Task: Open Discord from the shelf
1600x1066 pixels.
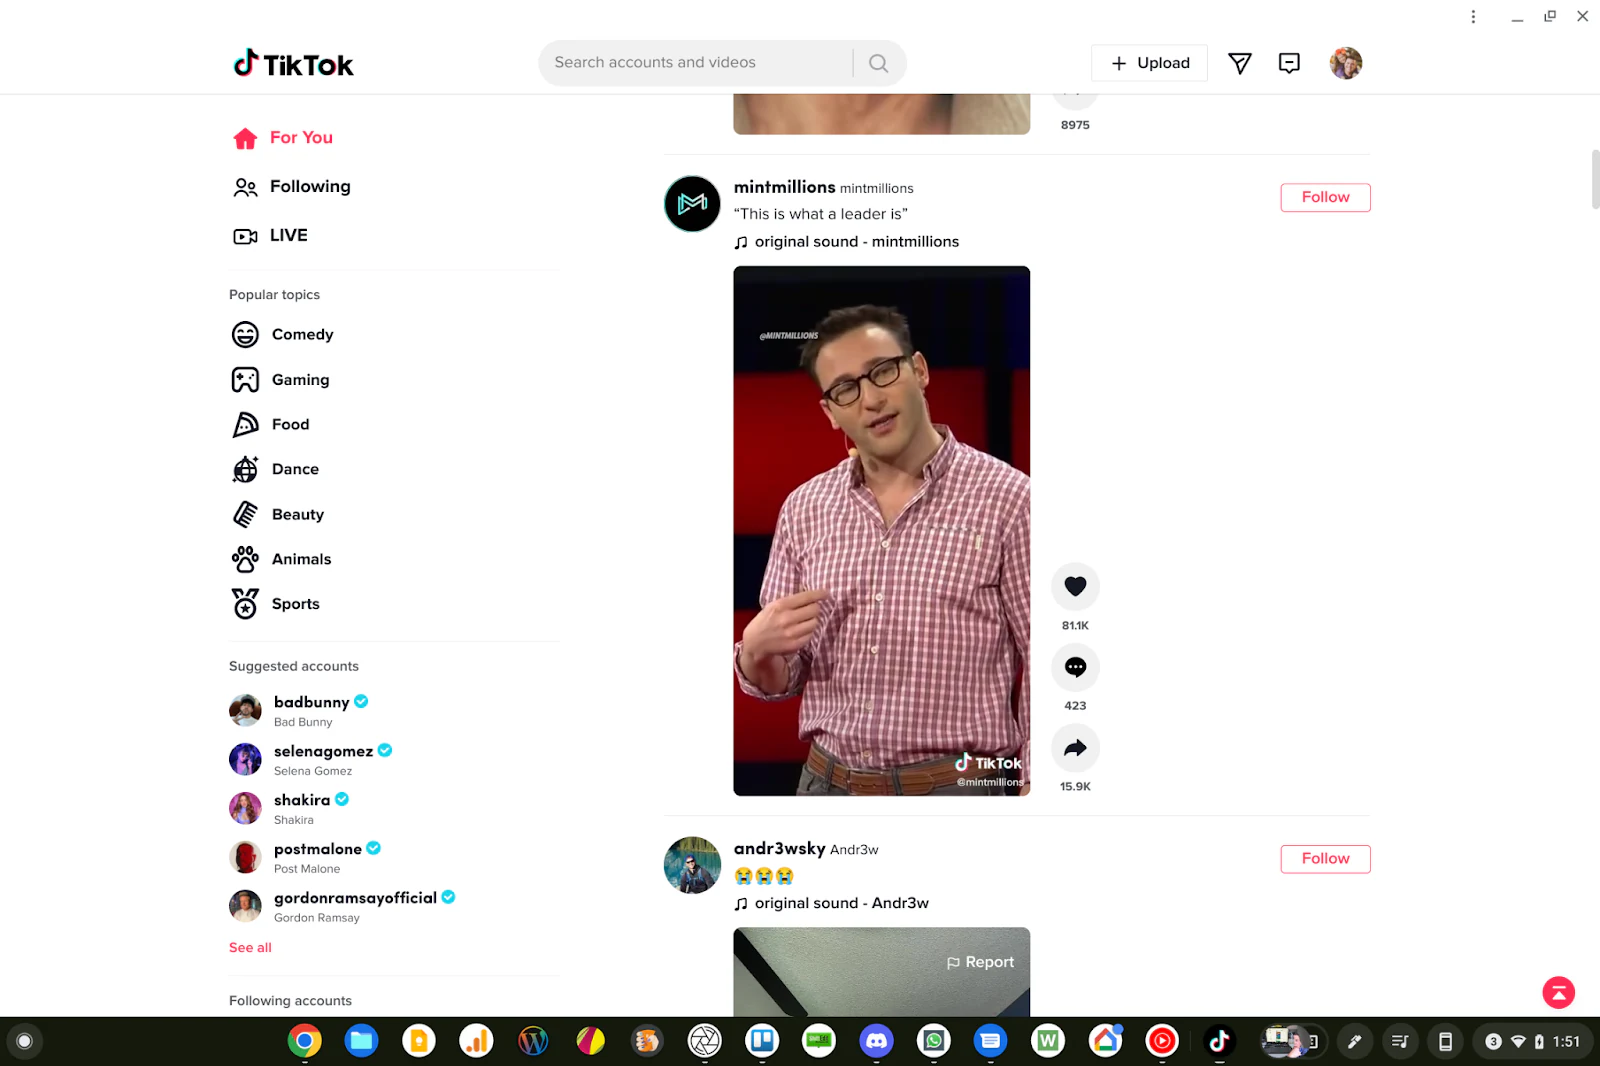Action: (x=876, y=1041)
